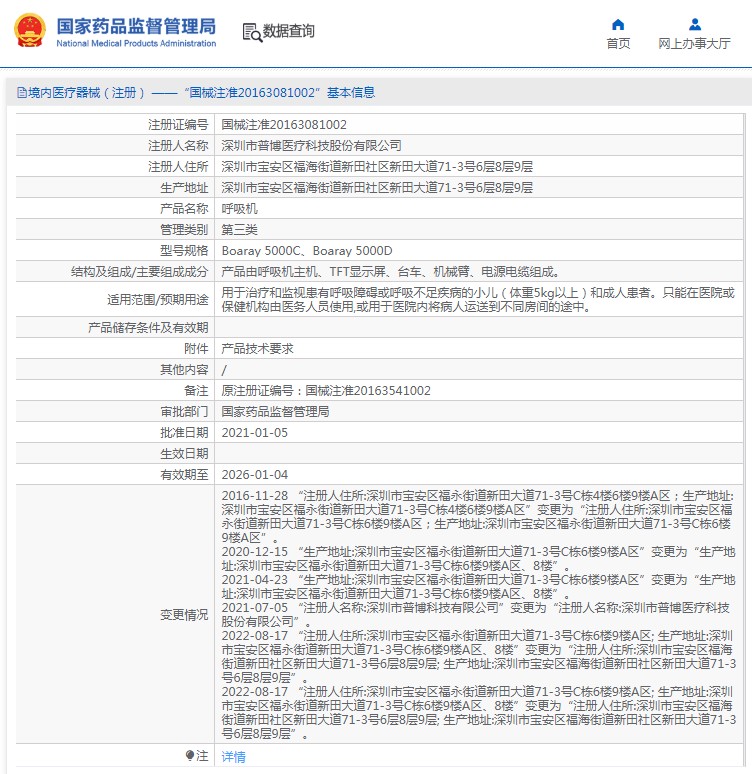Click the 变更情况 label
752x774 pixels.
tap(184, 615)
